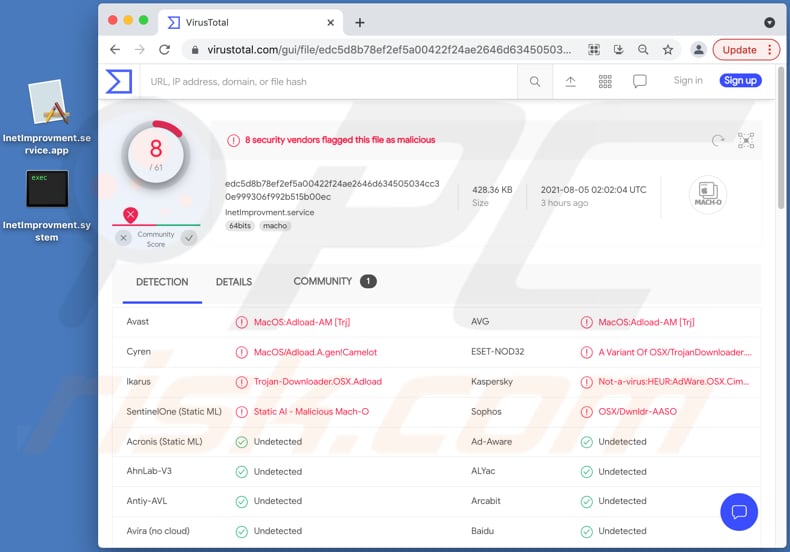Click the 2021-08-05 02:02:04 UTC timestamp
Viewport: 790px width, 552px height.
pyautogui.click(x=594, y=190)
